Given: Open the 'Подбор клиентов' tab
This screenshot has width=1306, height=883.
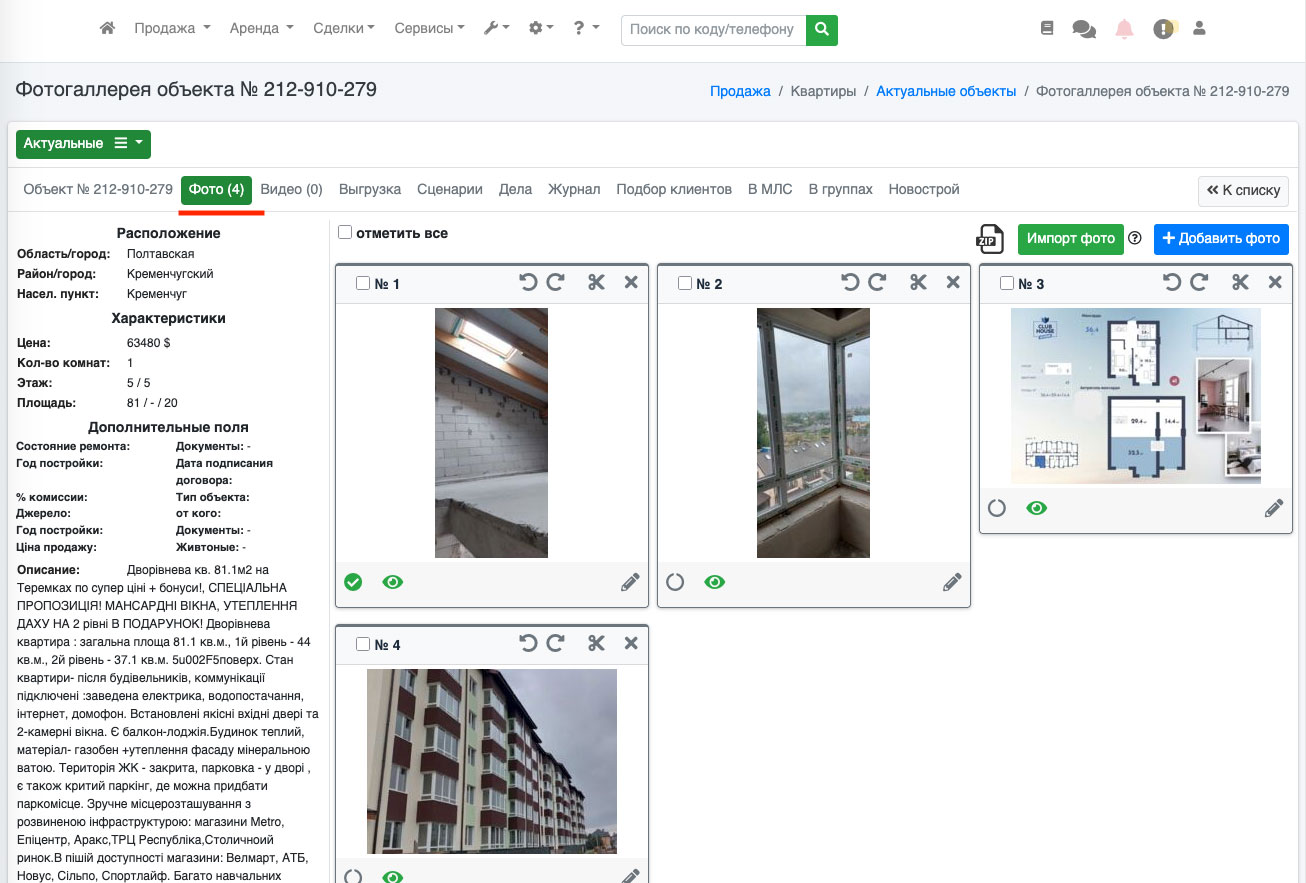Looking at the screenshot, I should coord(674,189).
